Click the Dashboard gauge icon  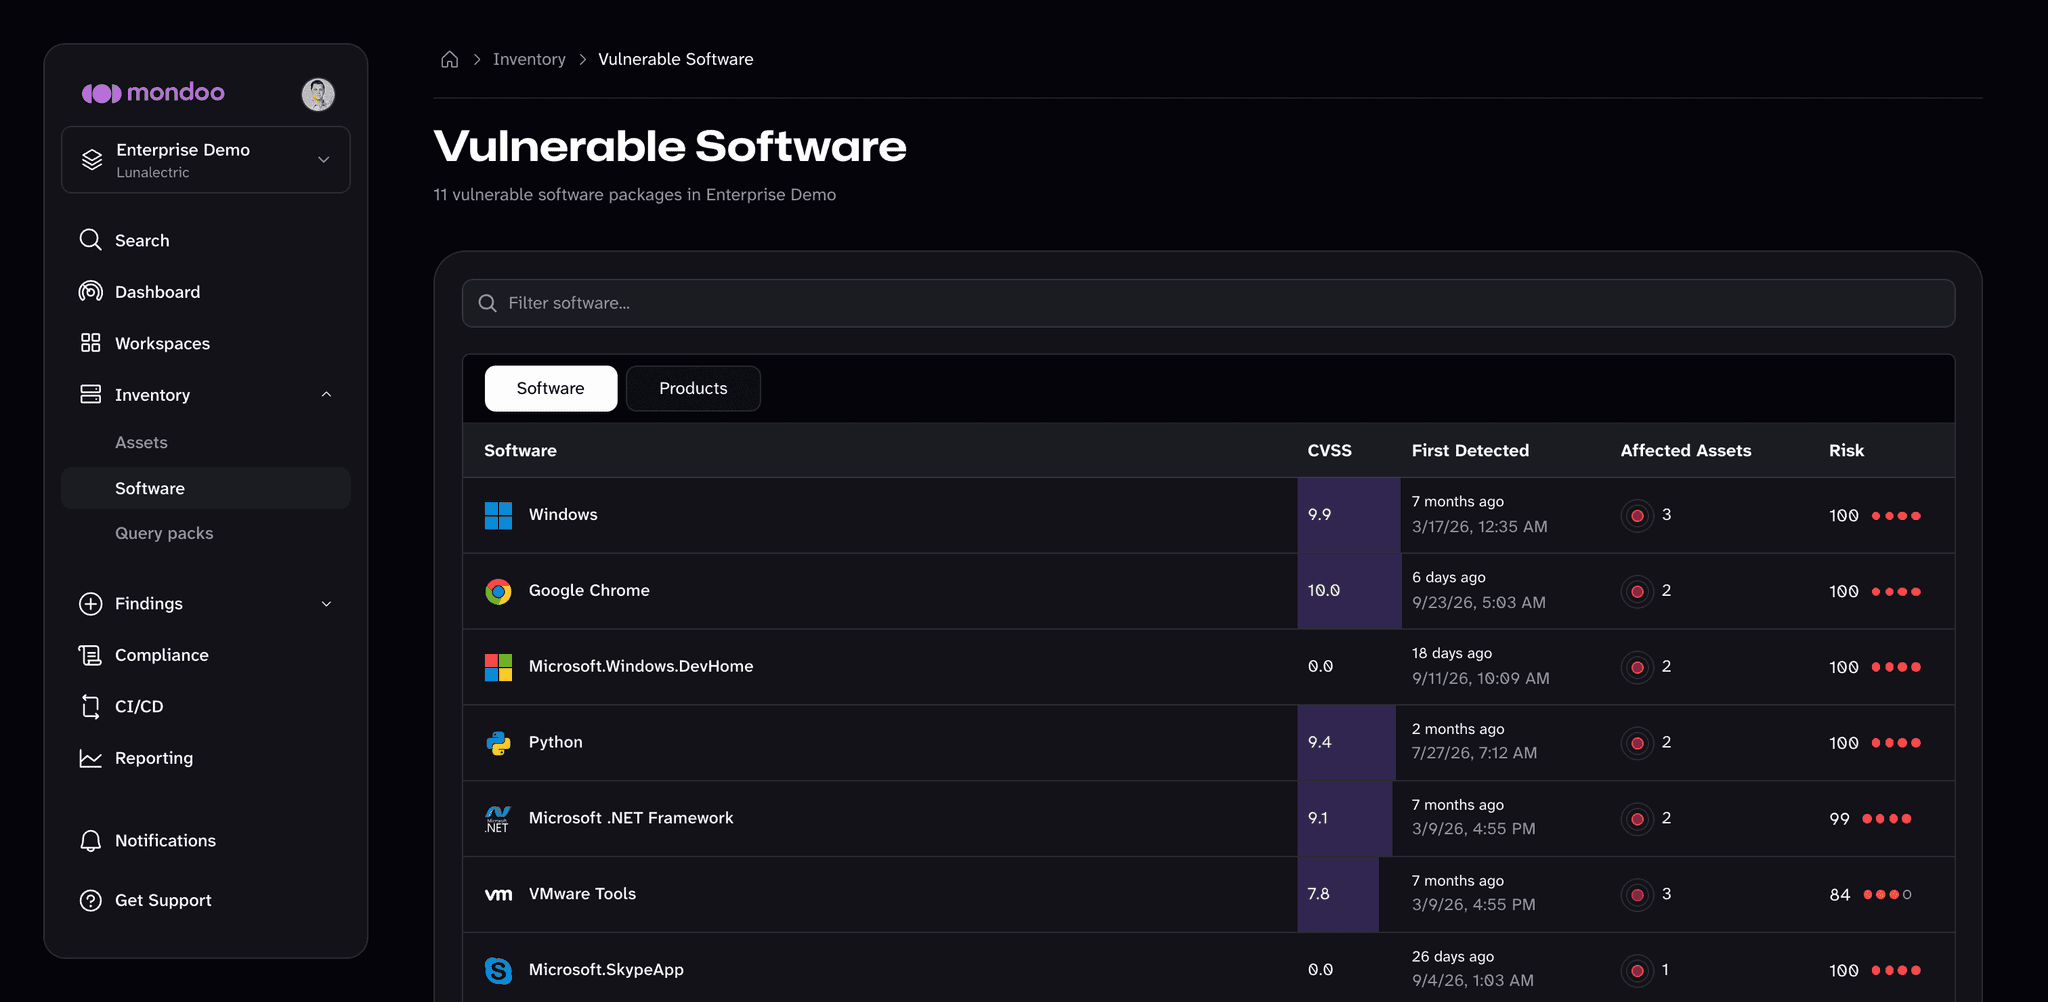point(90,291)
